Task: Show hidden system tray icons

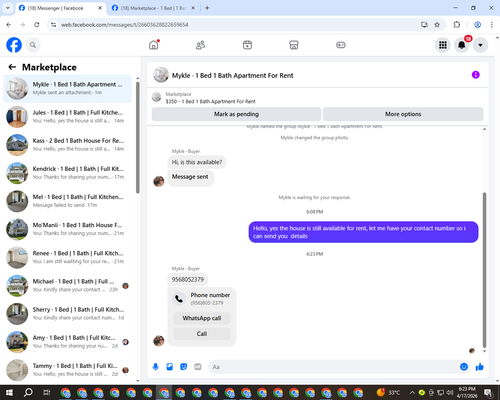Action: point(412,393)
